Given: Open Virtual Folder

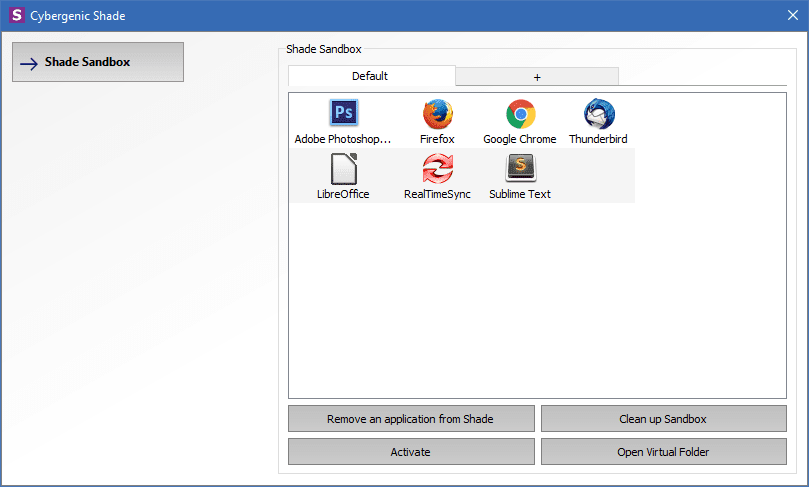Looking at the screenshot, I should pos(664,451).
